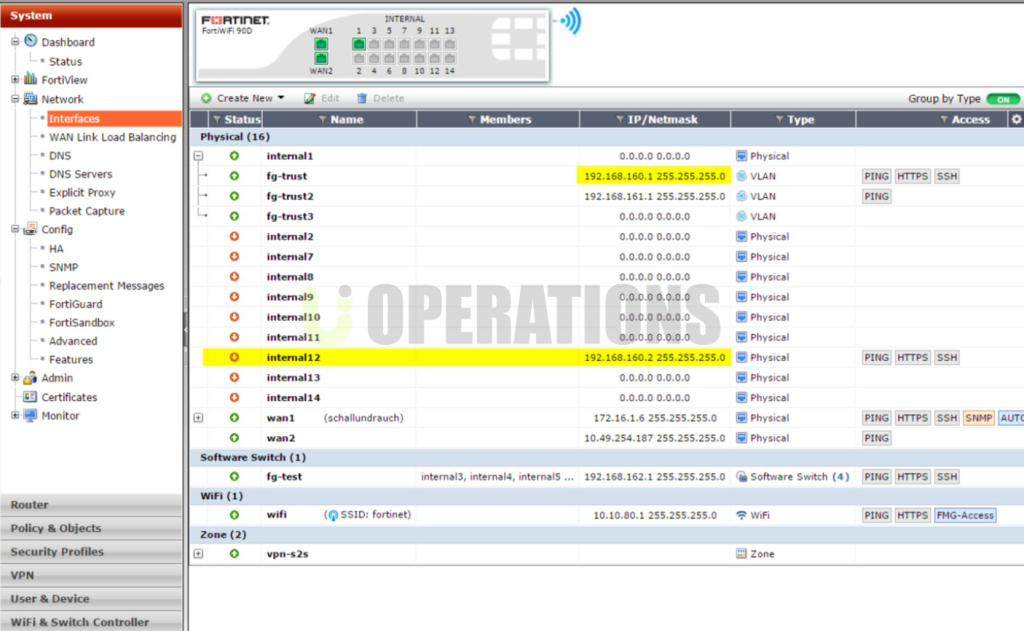Click fg-trust VLAN type icon

[x=741, y=176]
